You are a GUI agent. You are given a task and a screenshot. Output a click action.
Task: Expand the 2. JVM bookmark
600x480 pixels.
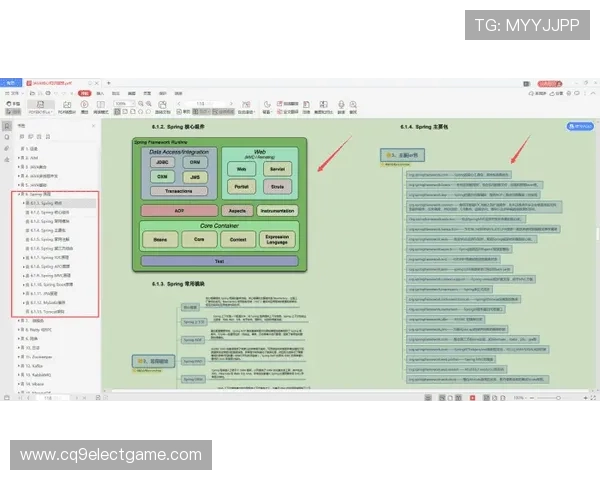click(x=18, y=158)
